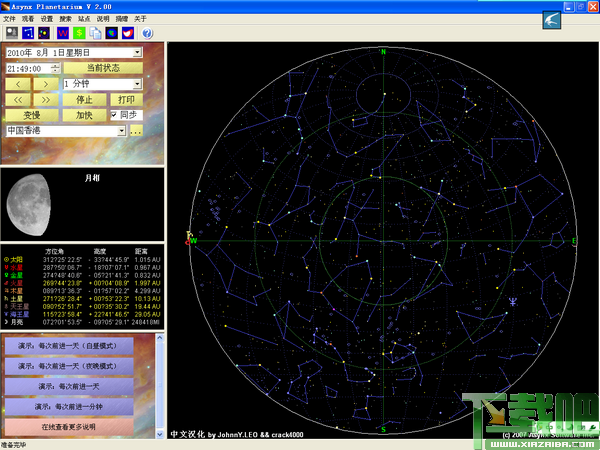
Task: Click the fast rewind << button
Action: tap(18, 99)
